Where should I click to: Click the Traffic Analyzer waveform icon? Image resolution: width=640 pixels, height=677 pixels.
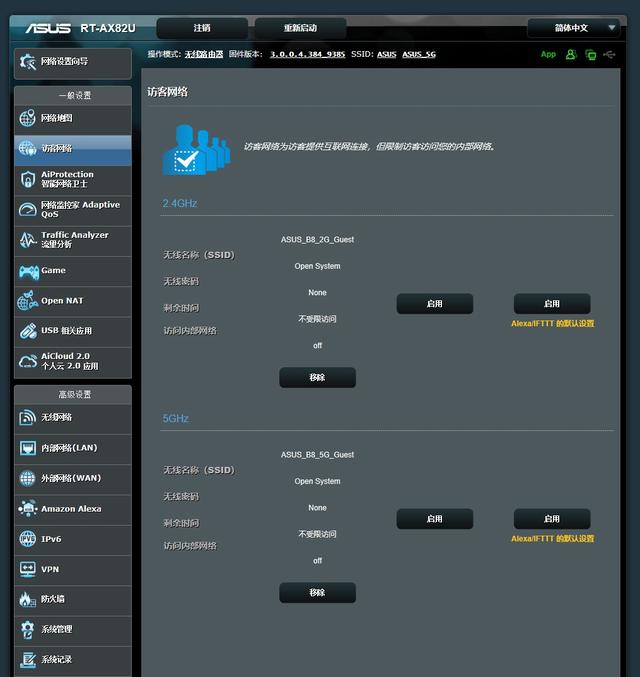click(x=28, y=240)
